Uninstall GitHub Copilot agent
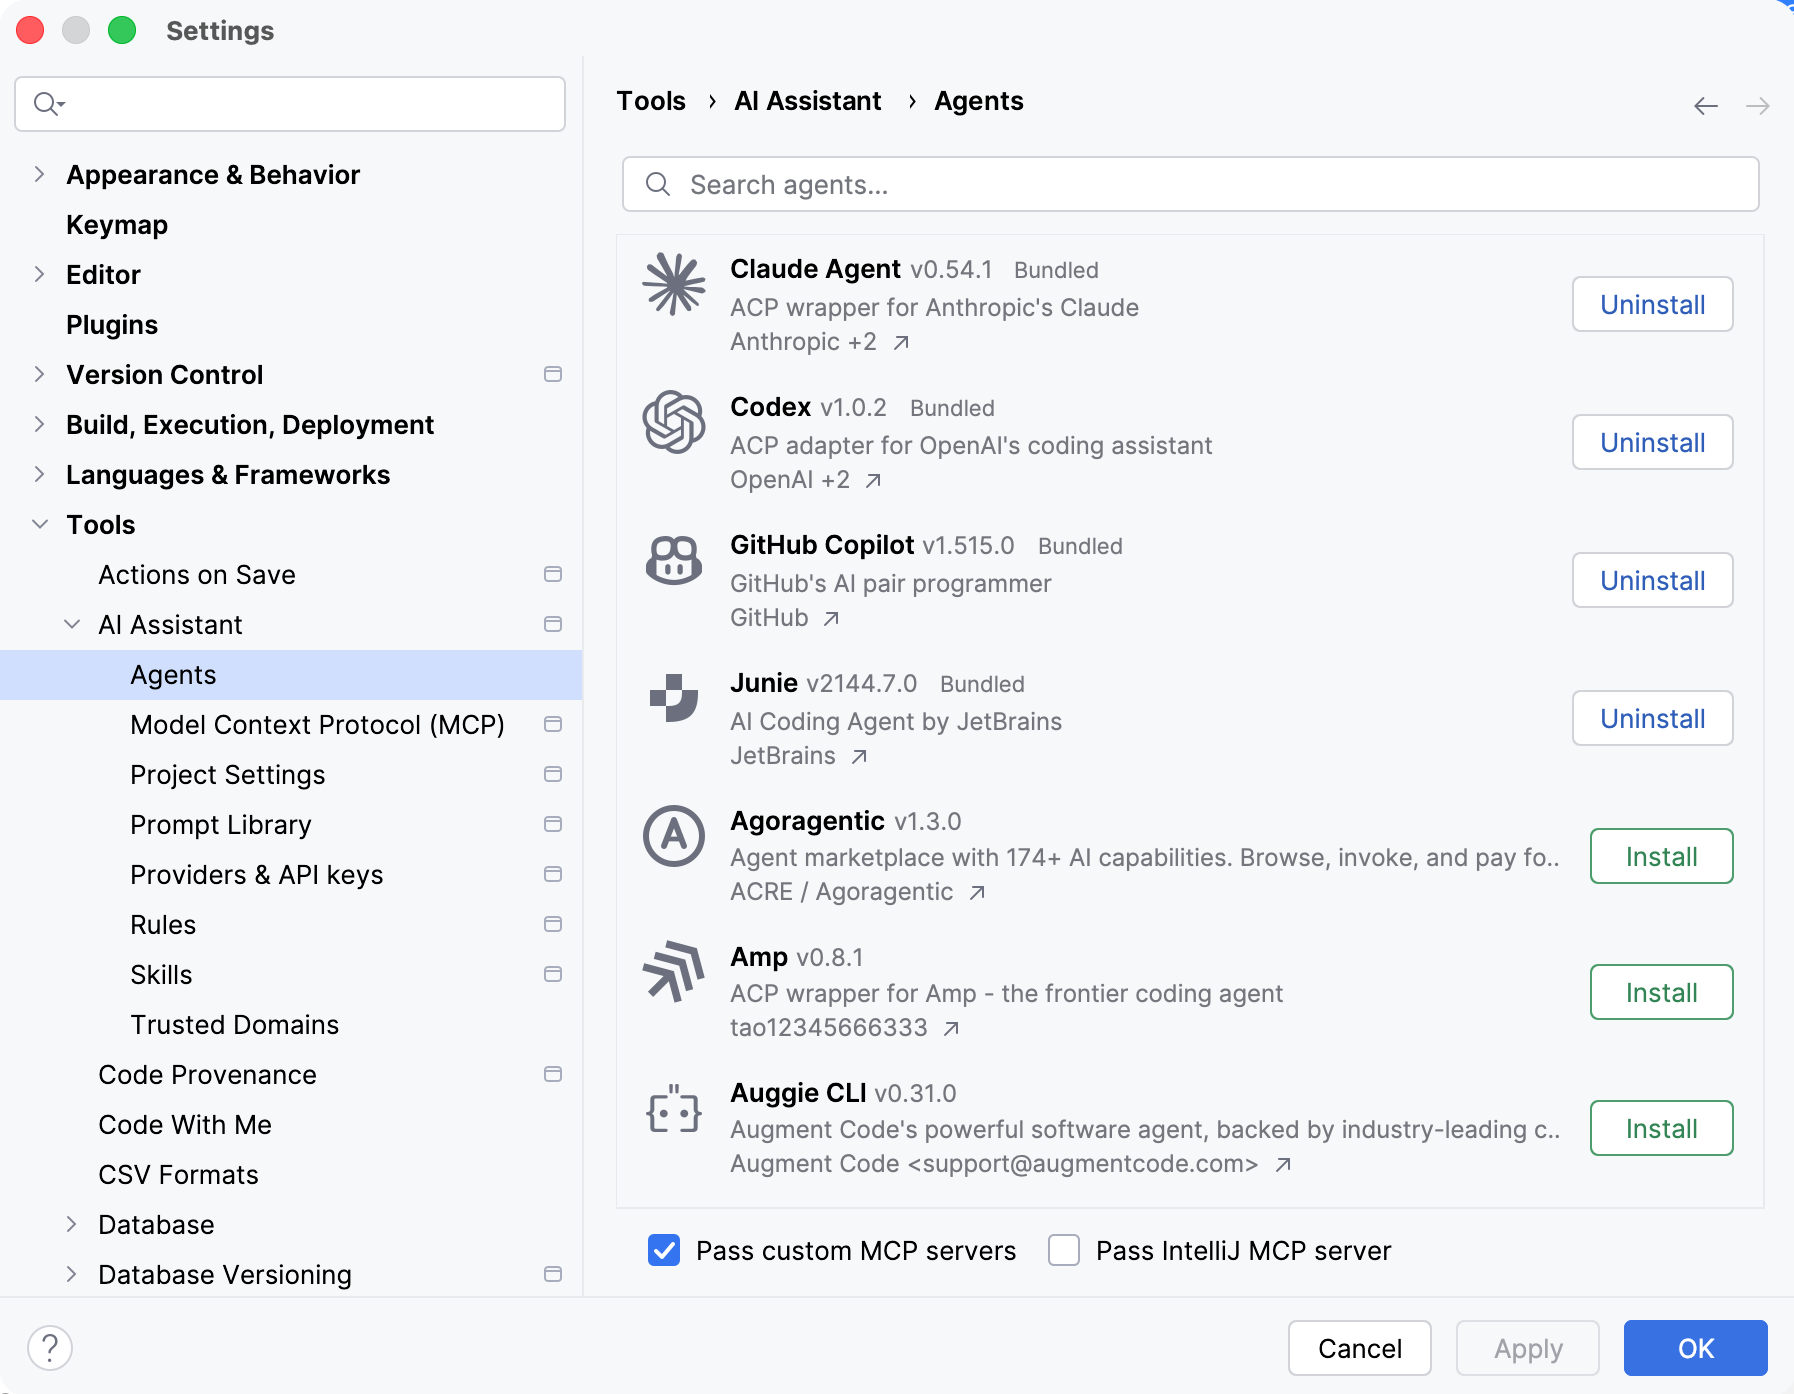This screenshot has width=1794, height=1394. click(x=1652, y=580)
